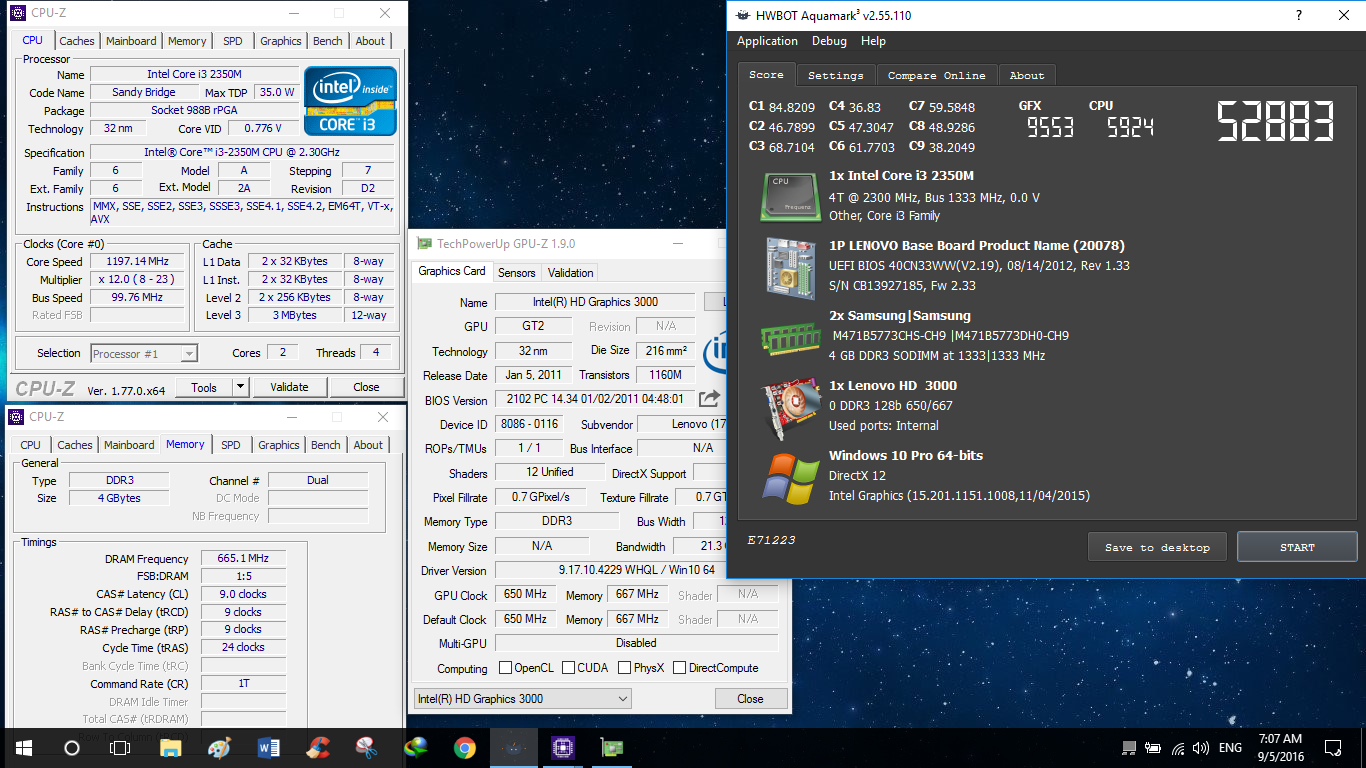The height and width of the screenshot is (768, 1366).
Task: Enable the DirectCompute checkbox in GPU-Z
Action: pos(680,668)
